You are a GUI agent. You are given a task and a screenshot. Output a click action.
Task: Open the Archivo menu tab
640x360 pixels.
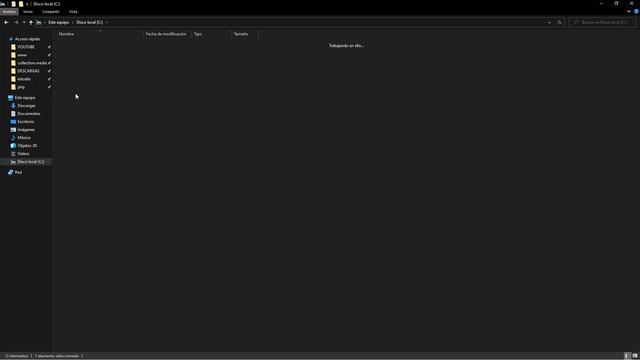tap(9, 11)
